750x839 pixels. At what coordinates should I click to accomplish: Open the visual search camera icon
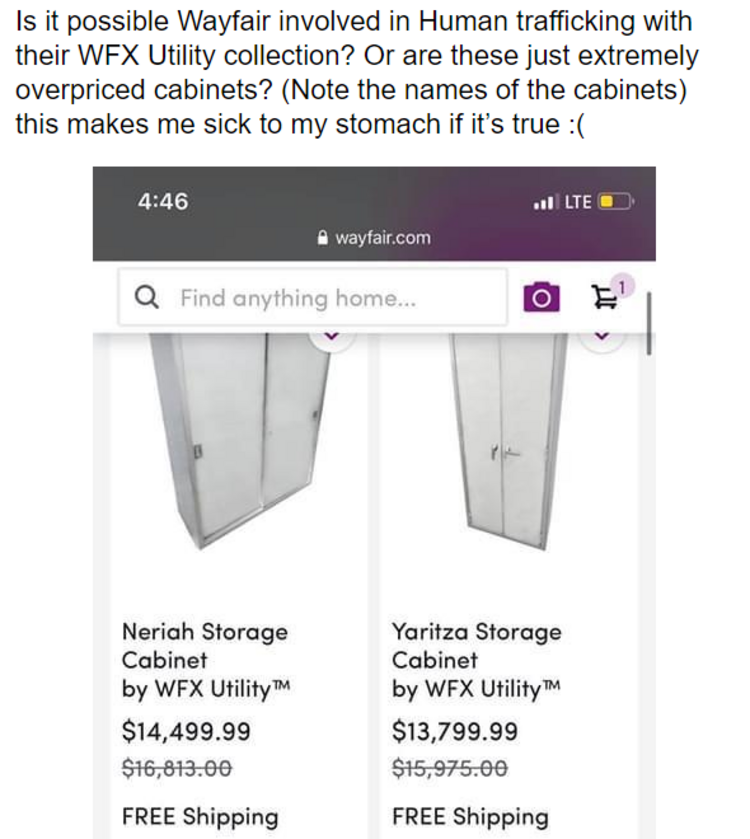[x=541, y=297]
